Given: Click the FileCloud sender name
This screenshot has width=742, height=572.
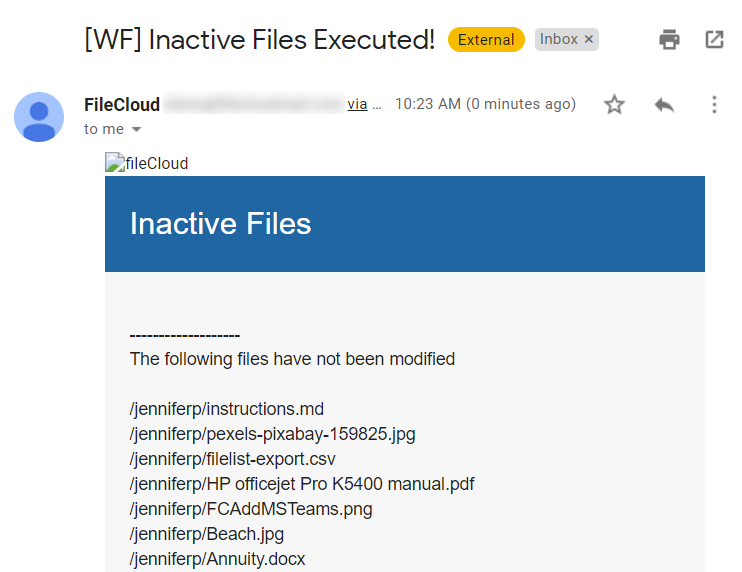Looking at the screenshot, I should point(122,104).
